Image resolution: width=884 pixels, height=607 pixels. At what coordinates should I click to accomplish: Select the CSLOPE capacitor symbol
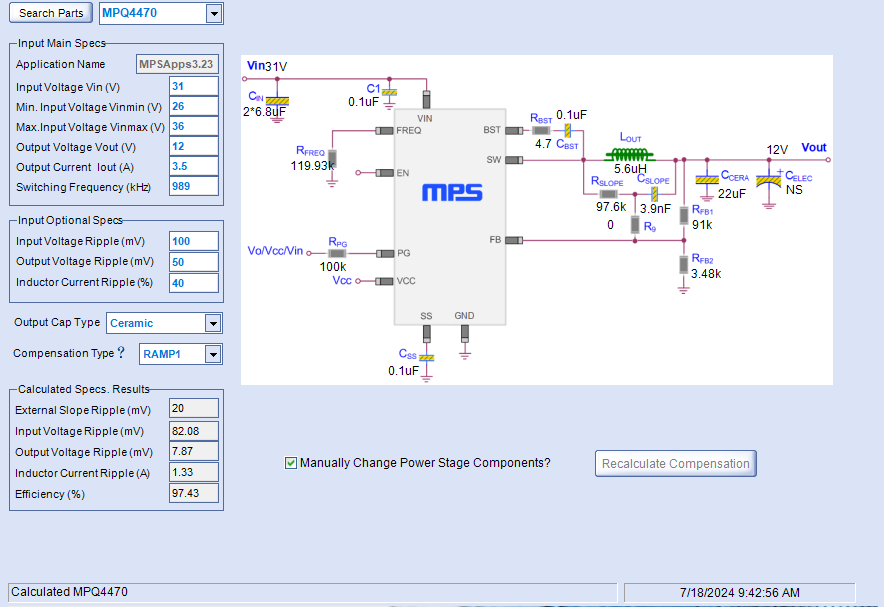(x=654, y=194)
